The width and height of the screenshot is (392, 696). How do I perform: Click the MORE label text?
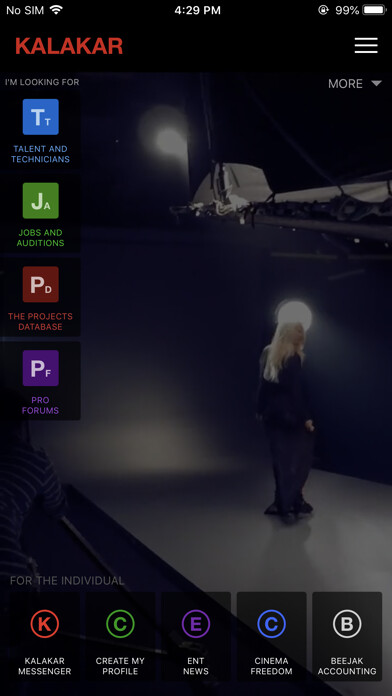tap(345, 83)
